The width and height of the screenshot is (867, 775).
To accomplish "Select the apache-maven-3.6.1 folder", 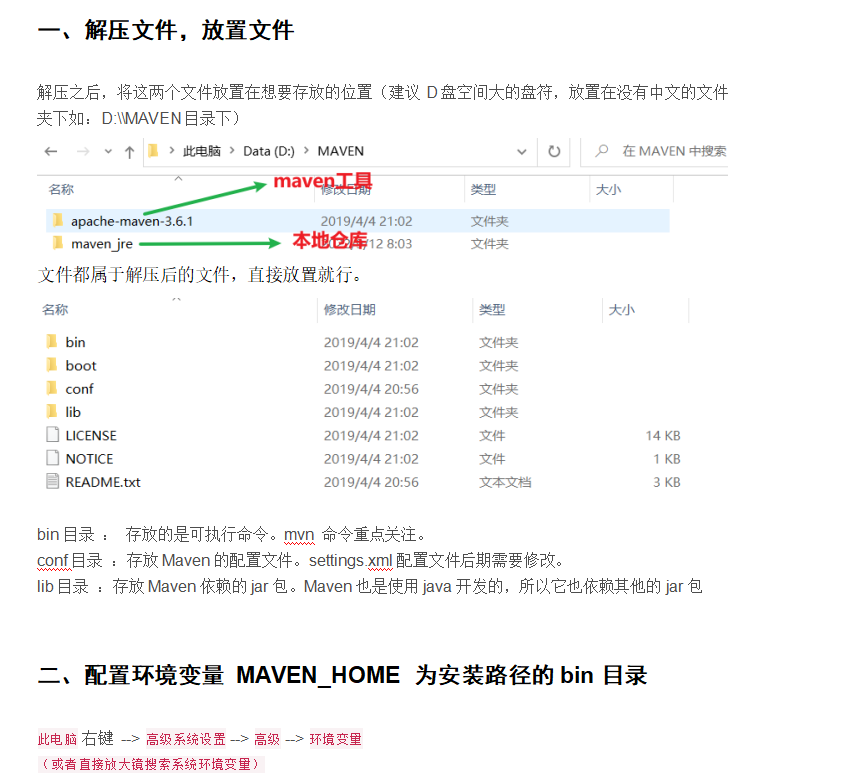I will click(x=132, y=222).
